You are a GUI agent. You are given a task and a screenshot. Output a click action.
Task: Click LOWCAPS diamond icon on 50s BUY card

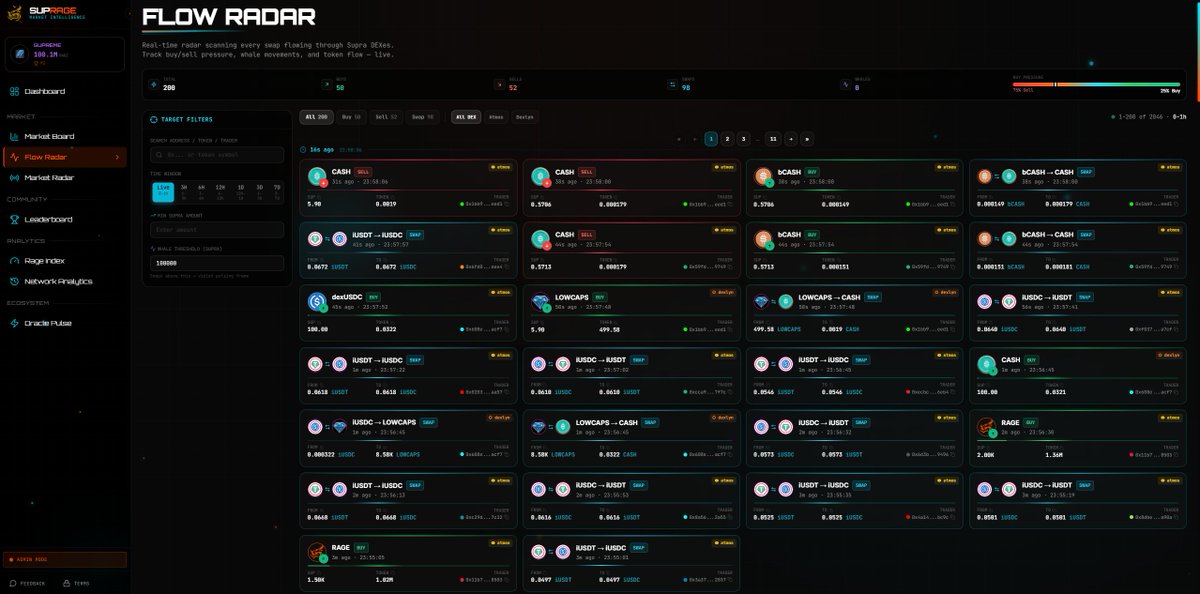tap(540, 301)
